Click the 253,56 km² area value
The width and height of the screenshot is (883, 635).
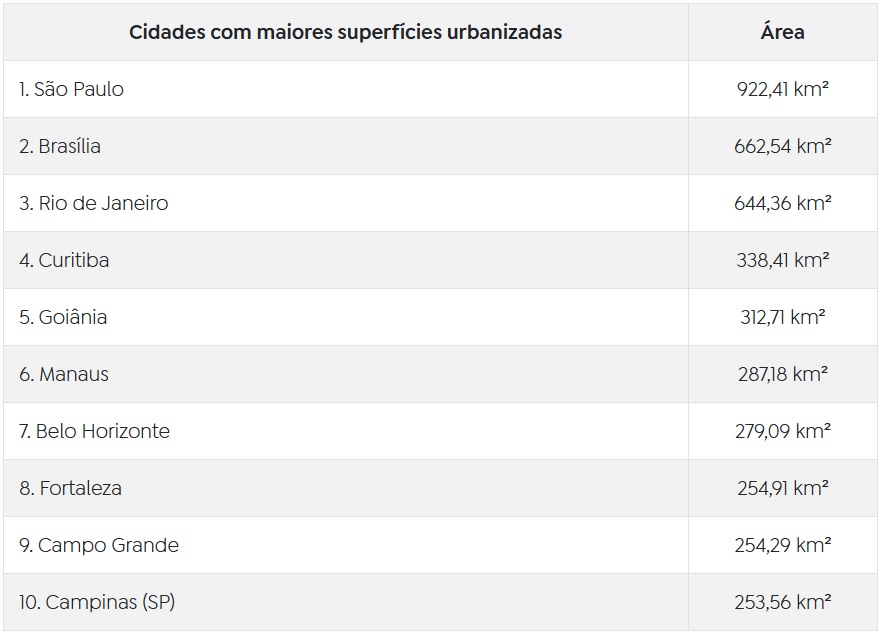point(782,602)
